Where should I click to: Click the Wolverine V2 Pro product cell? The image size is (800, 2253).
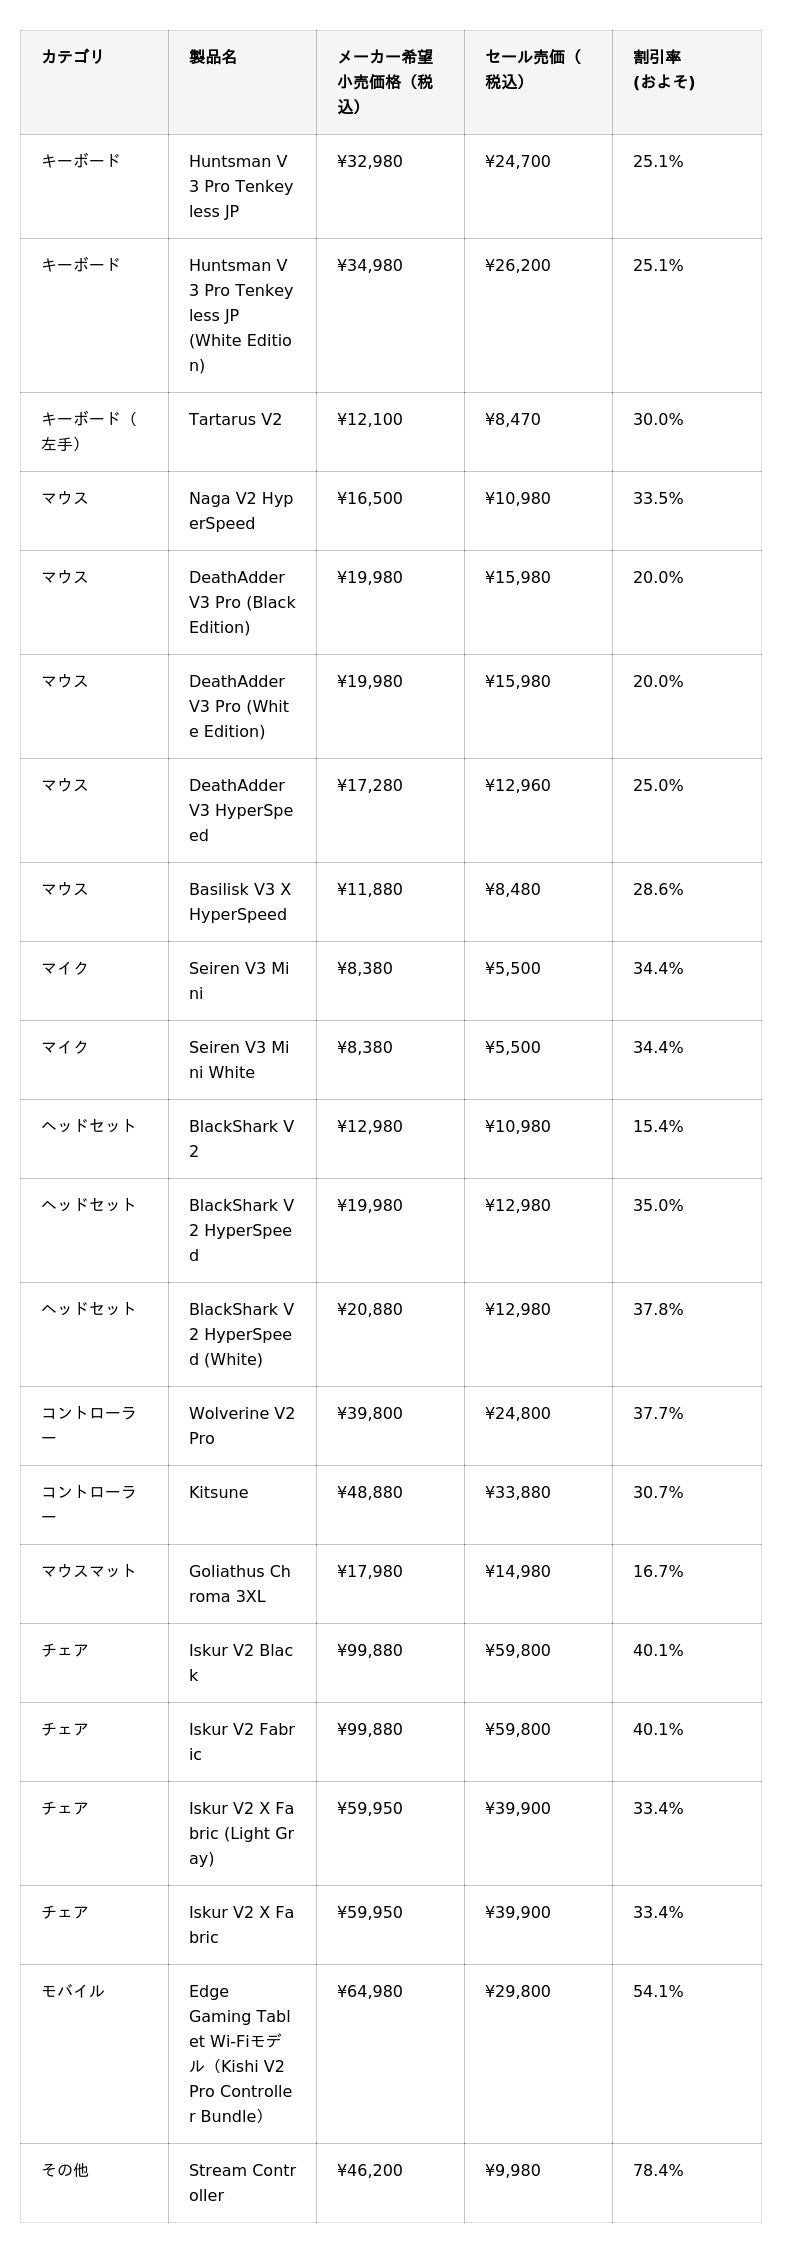click(242, 1426)
